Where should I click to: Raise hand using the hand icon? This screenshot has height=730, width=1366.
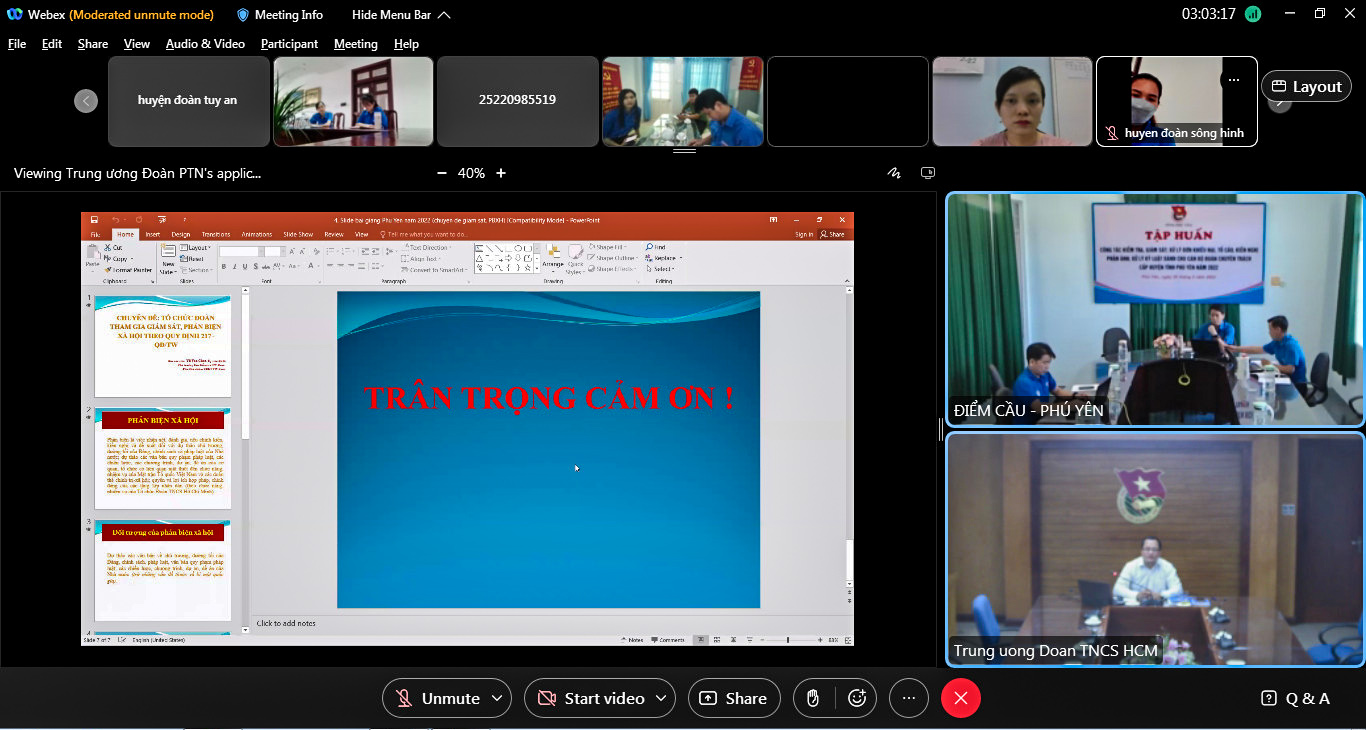pos(814,698)
